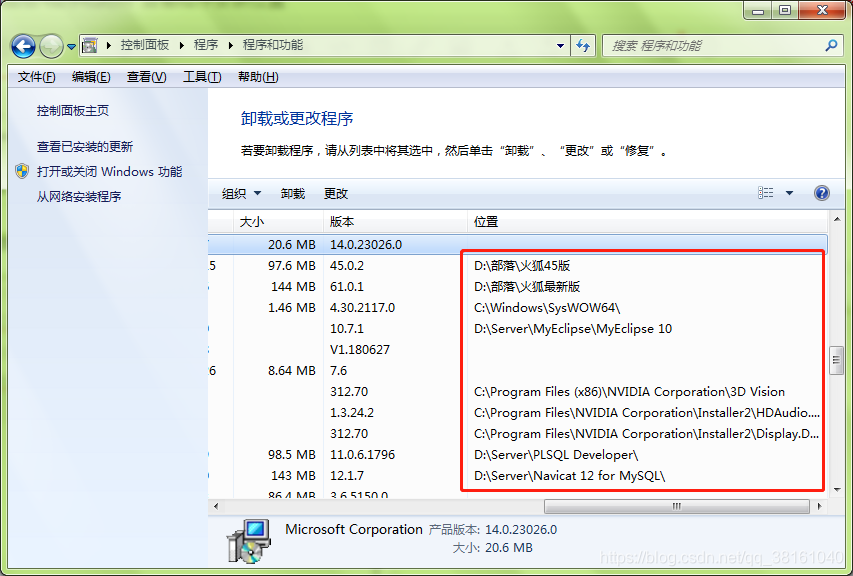
Task: Click the horizontal scrollbar left arrow
Action: (x=216, y=506)
